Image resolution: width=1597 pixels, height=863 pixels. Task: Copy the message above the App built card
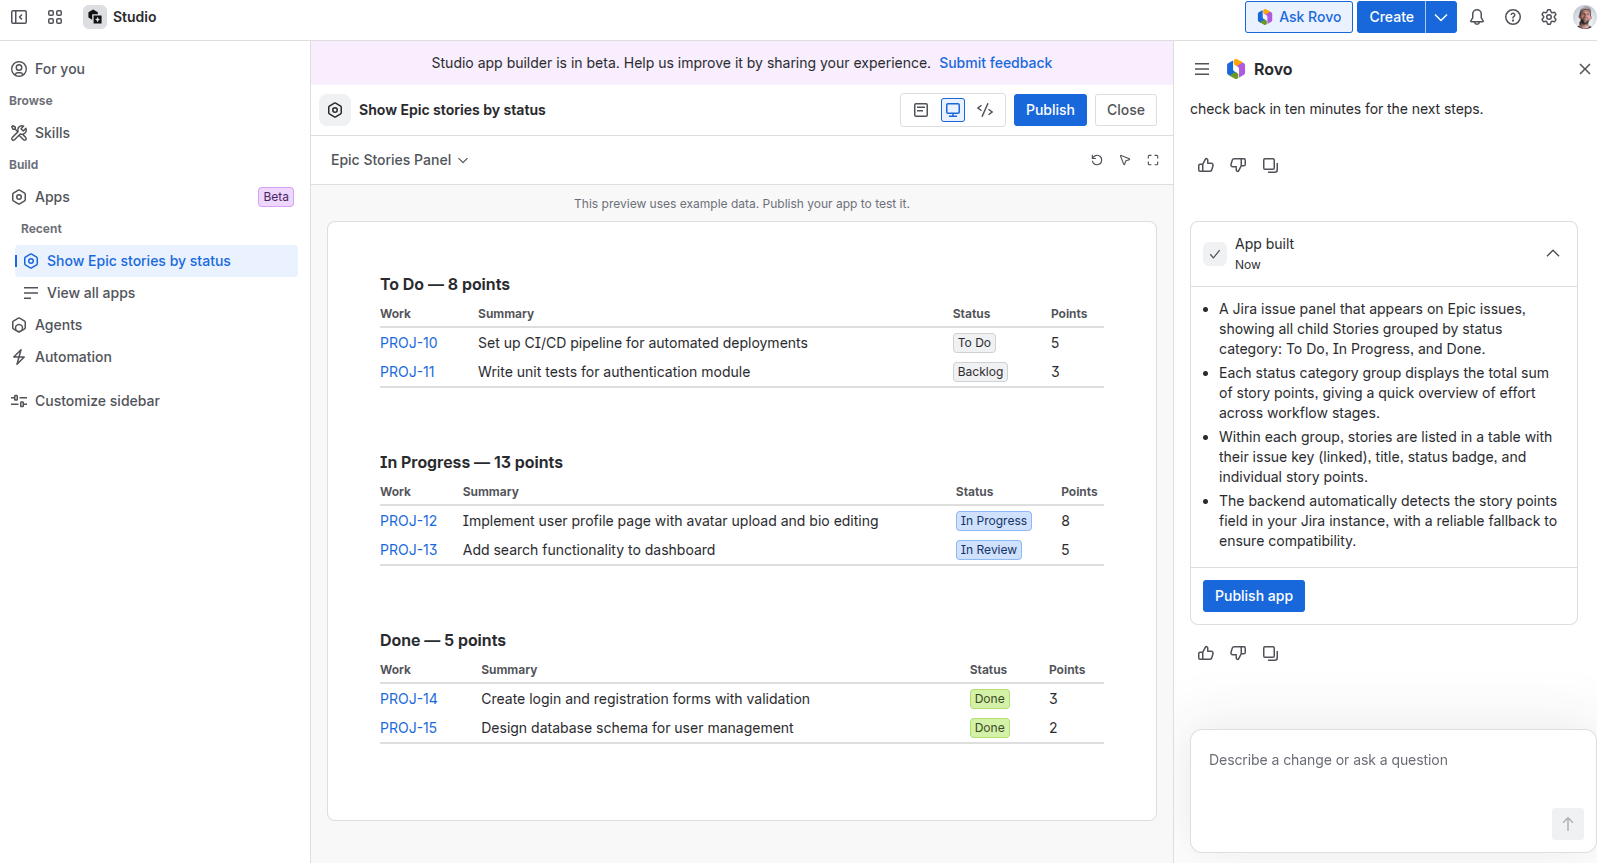[x=1270, y=165]
